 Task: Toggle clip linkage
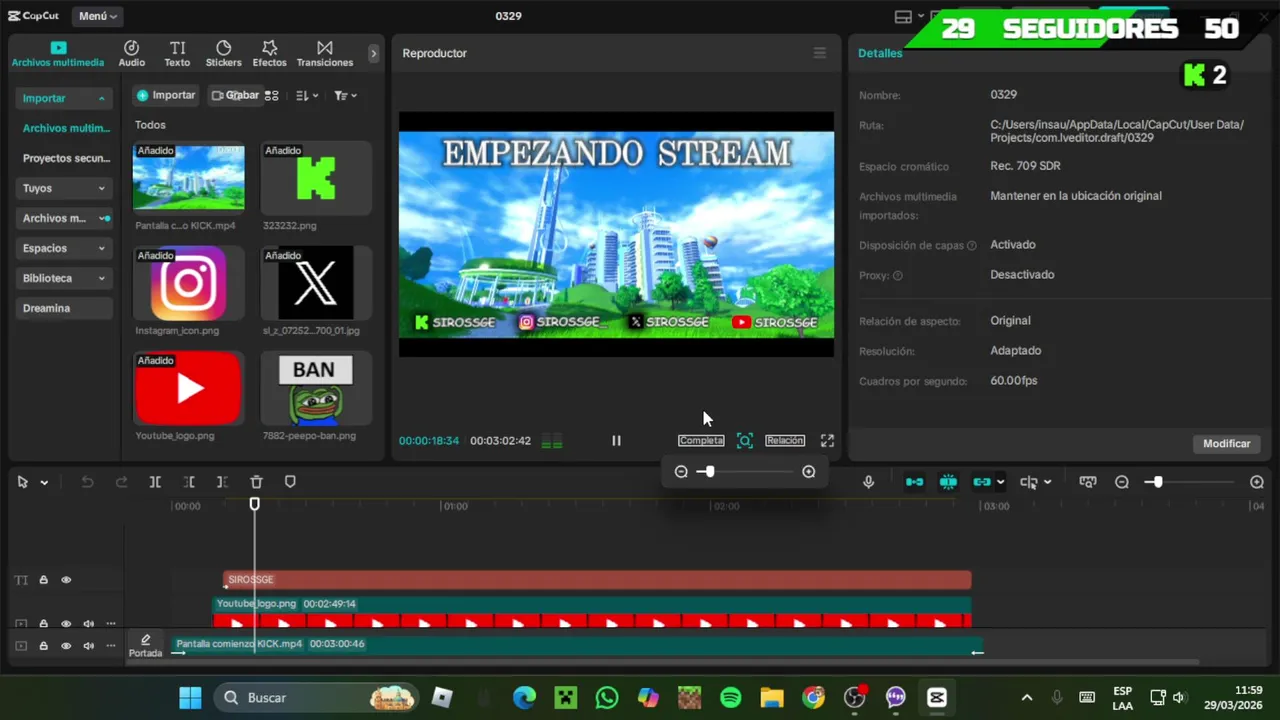tap(982, 482)
